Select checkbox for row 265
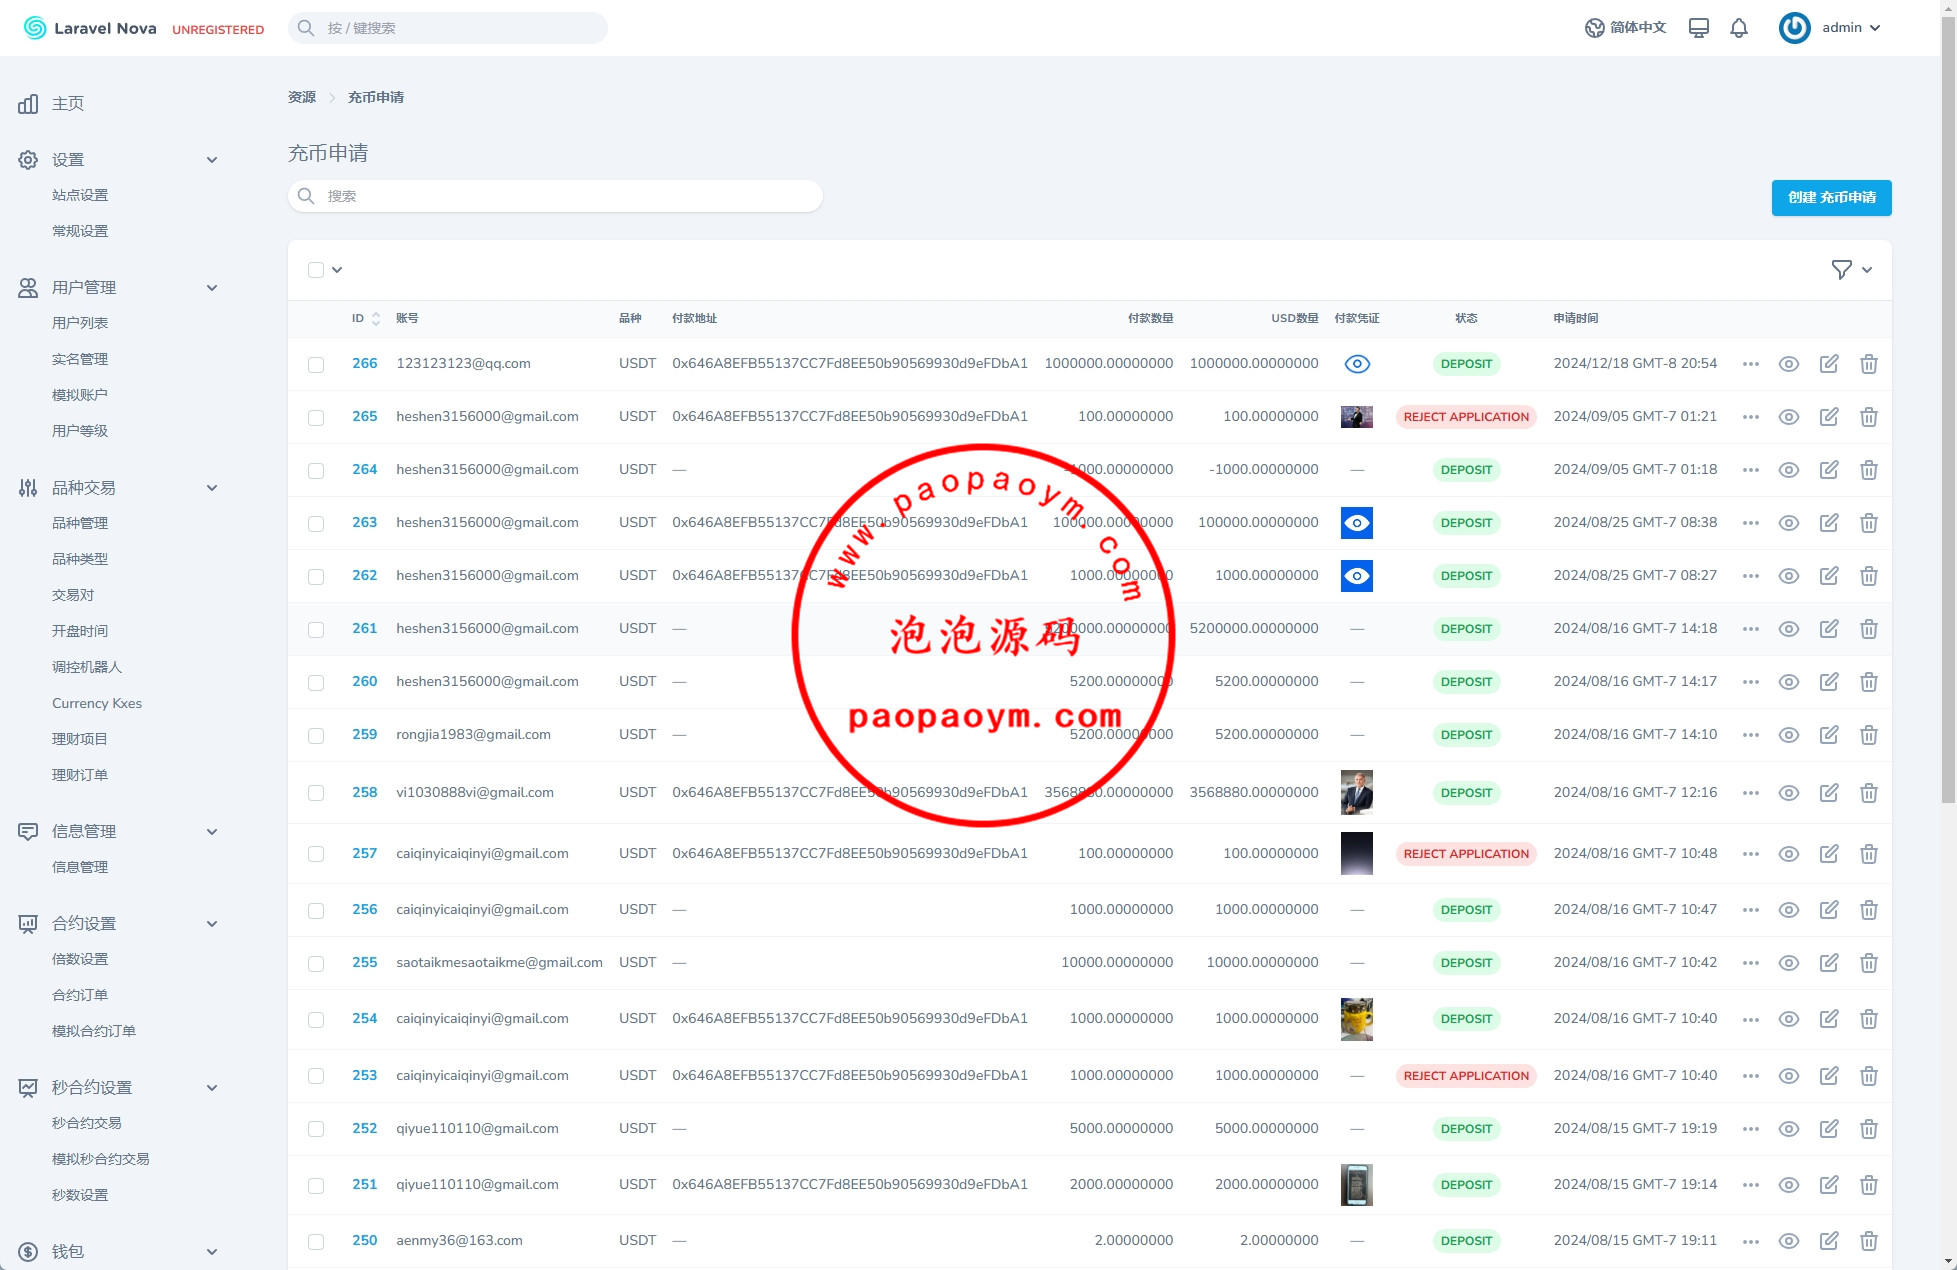 316,418
